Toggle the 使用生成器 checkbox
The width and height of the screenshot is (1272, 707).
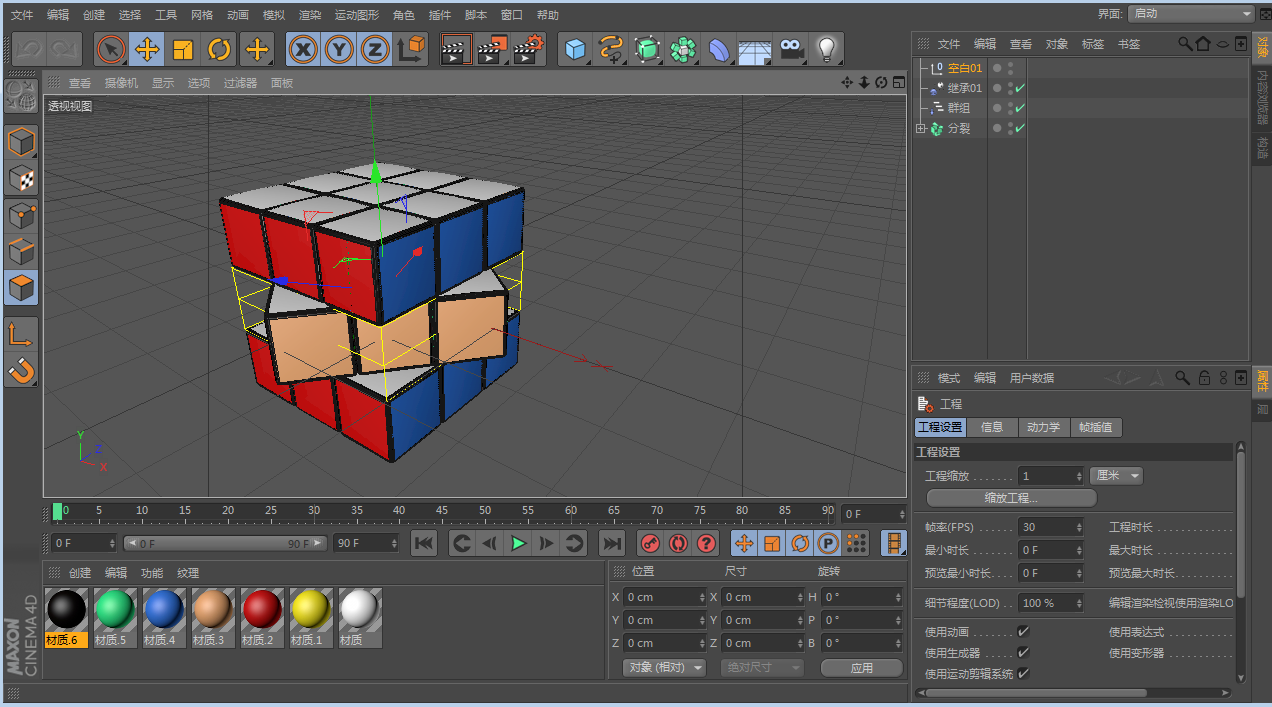tap(1023, 653)
